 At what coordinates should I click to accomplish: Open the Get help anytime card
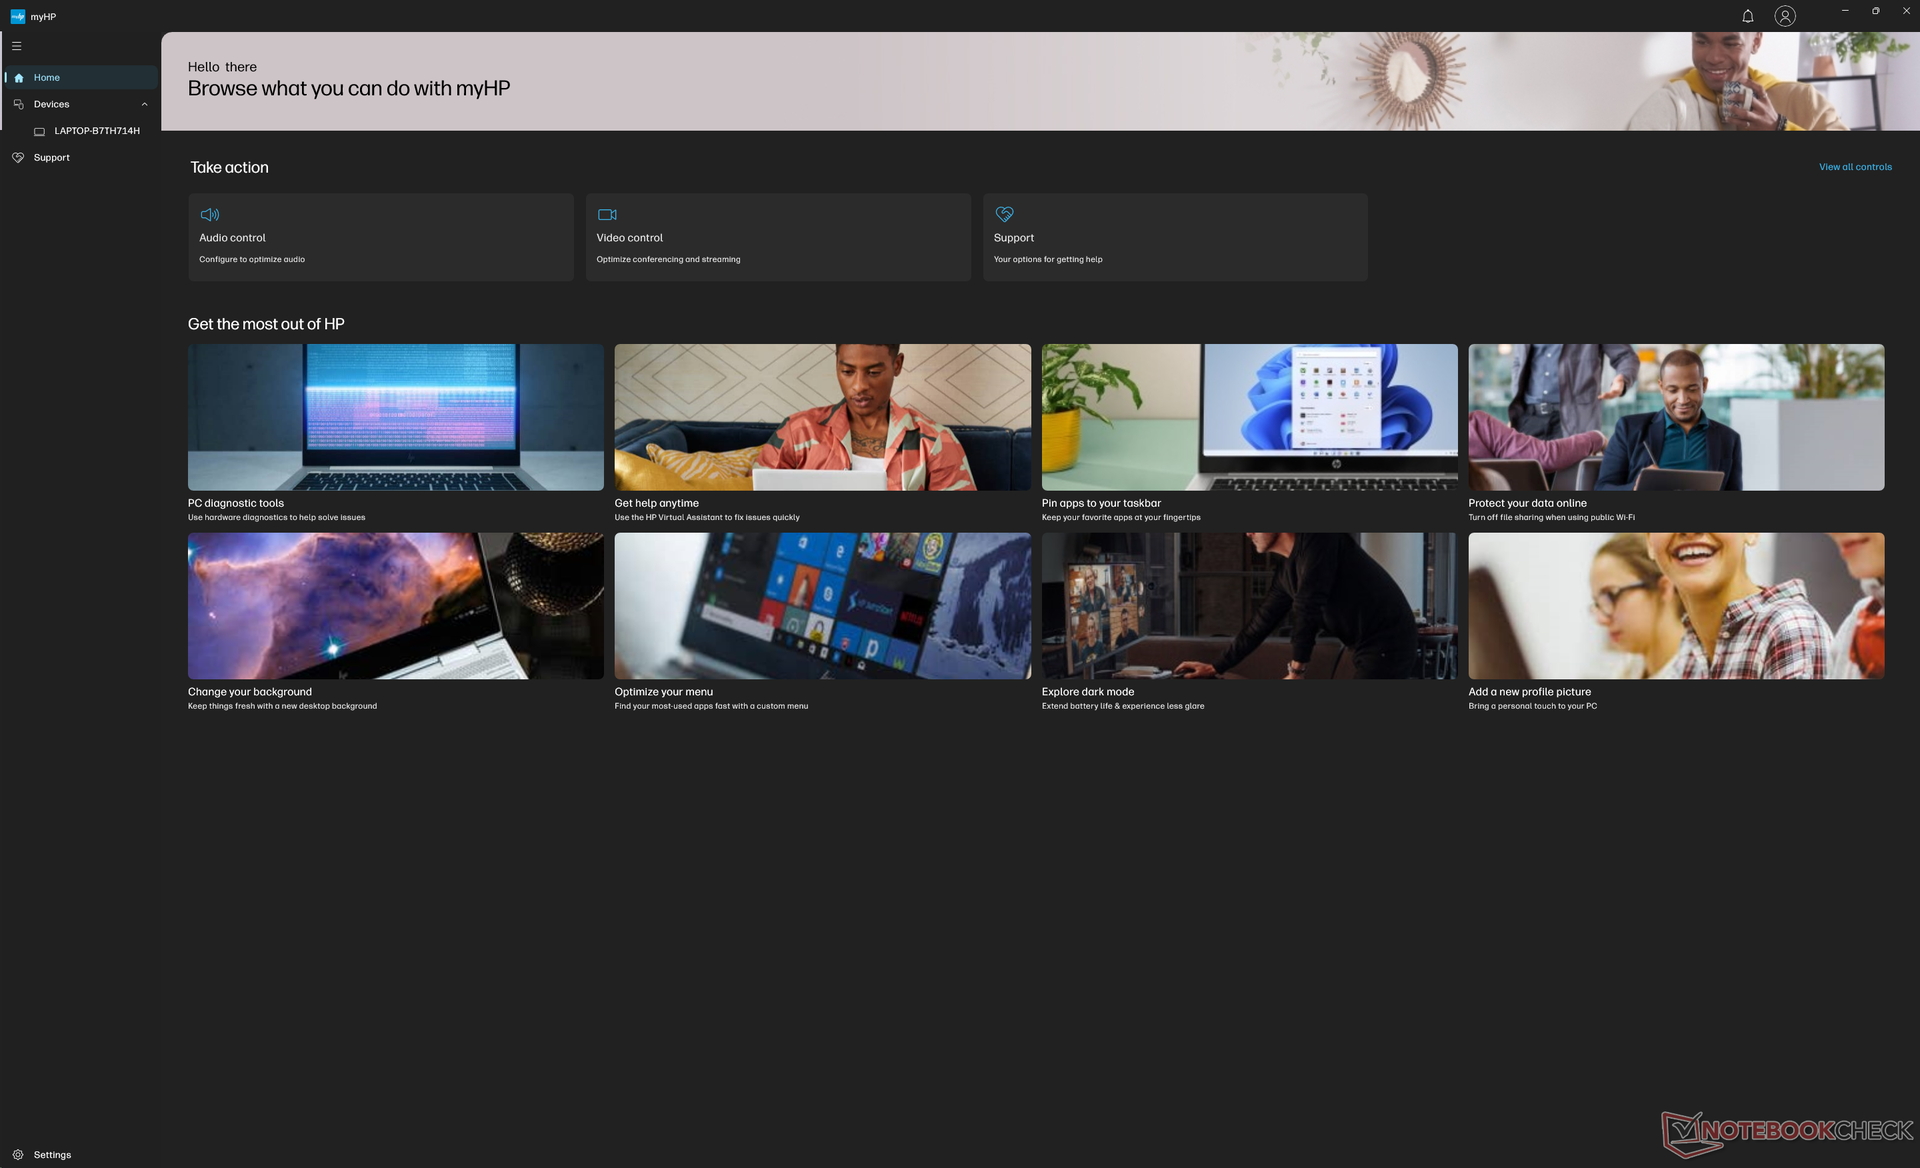pyautogui.click(x=822, y=417)
